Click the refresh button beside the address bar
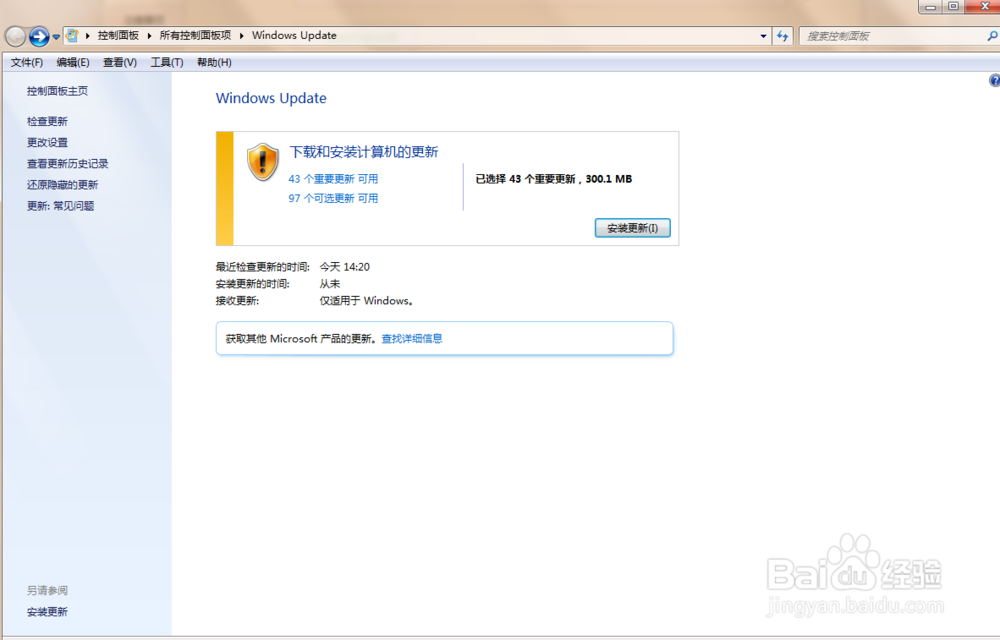Screen dimensions: 1000x640 pos(783,36)
